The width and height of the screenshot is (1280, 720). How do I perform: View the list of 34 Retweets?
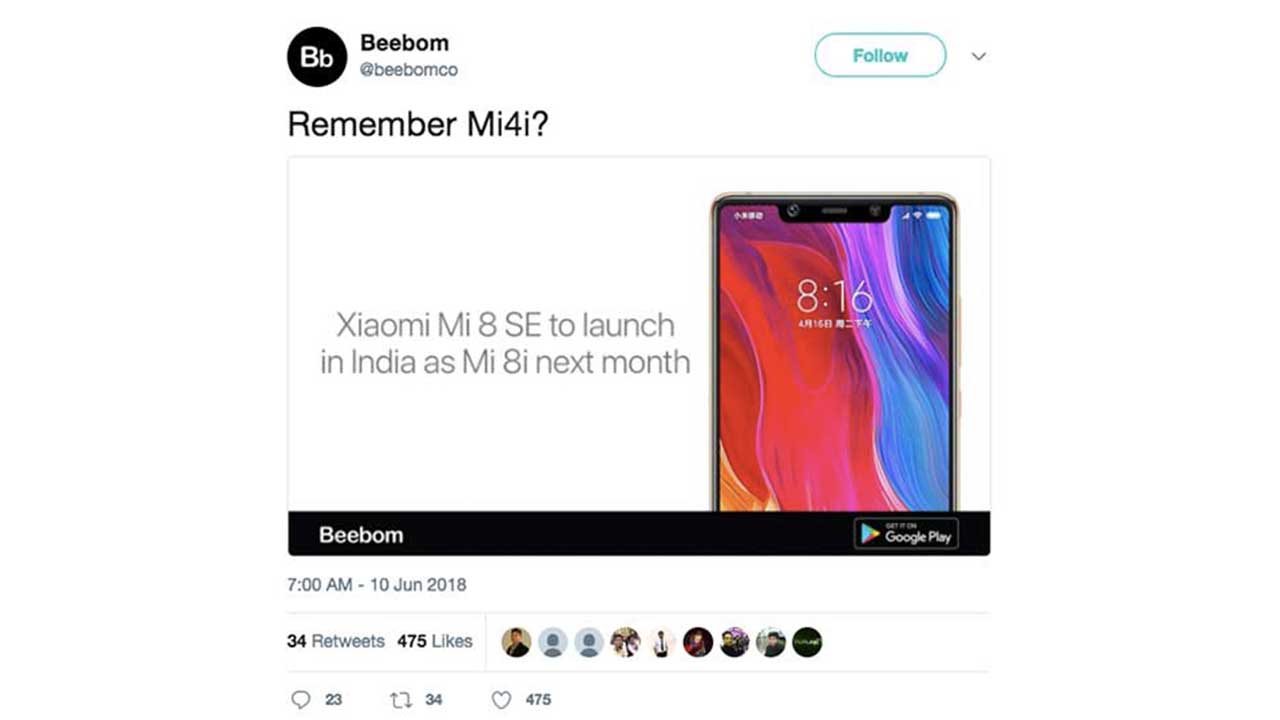coord(336,641)
